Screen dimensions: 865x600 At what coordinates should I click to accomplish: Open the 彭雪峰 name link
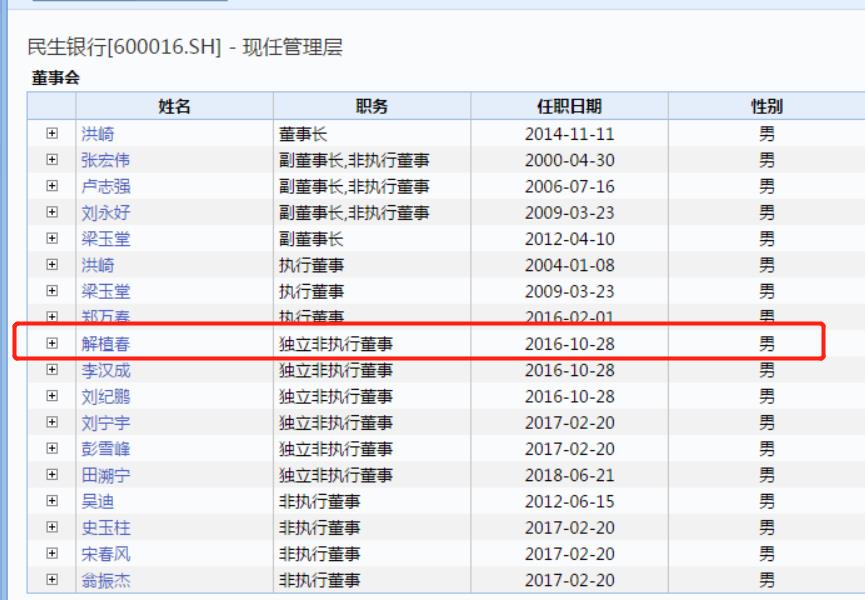(105, 449)
